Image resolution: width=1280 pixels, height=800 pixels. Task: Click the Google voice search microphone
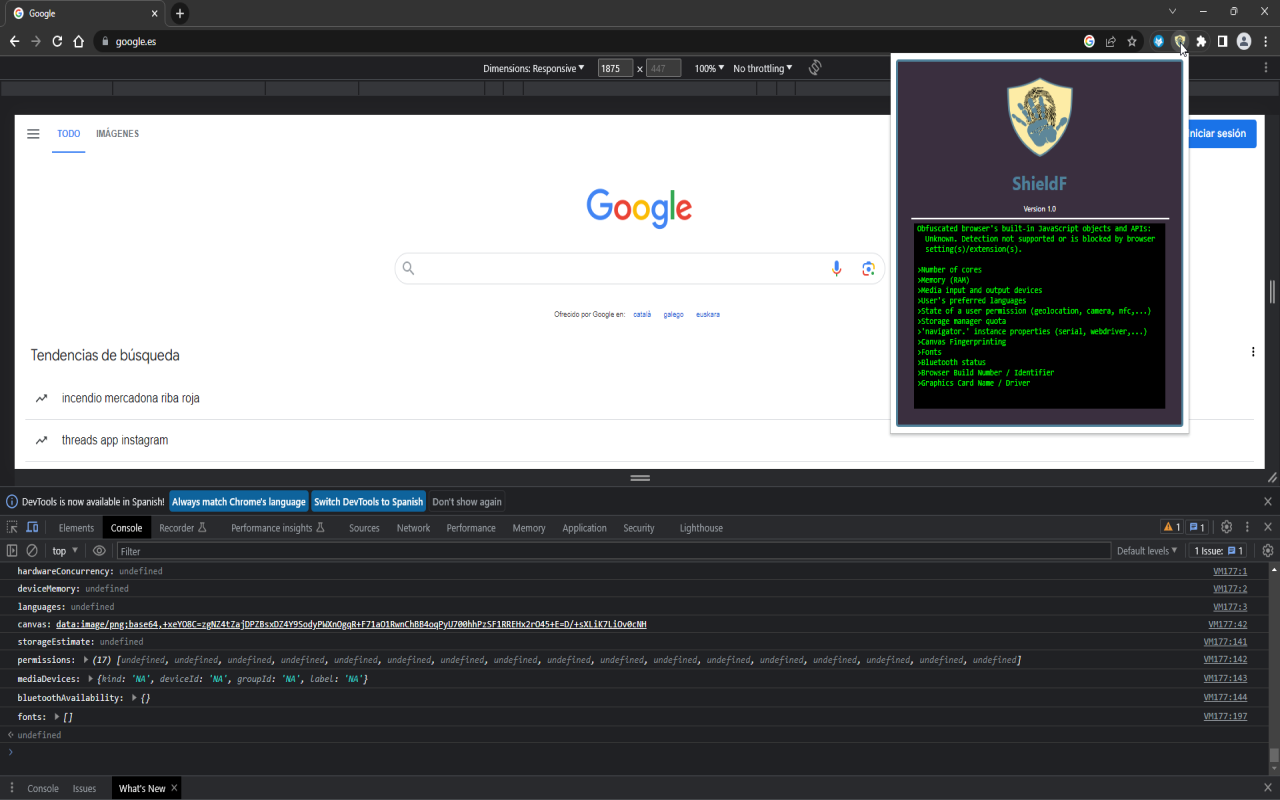837,268
